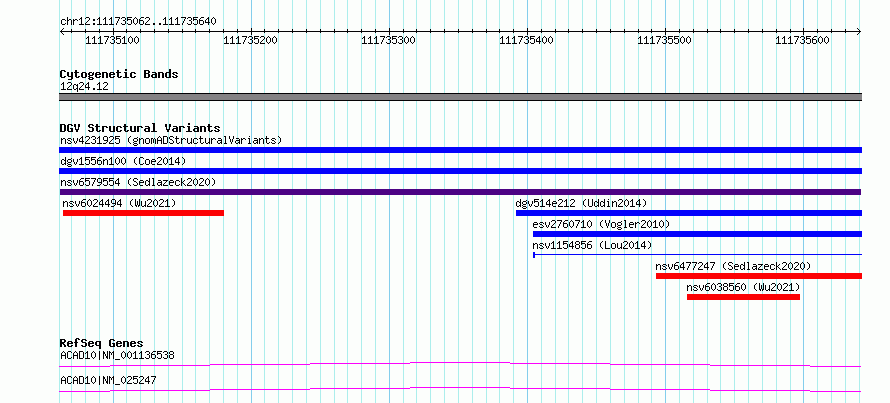Click the chr12:111735062..111735640 region label

[x=138, y=22]
